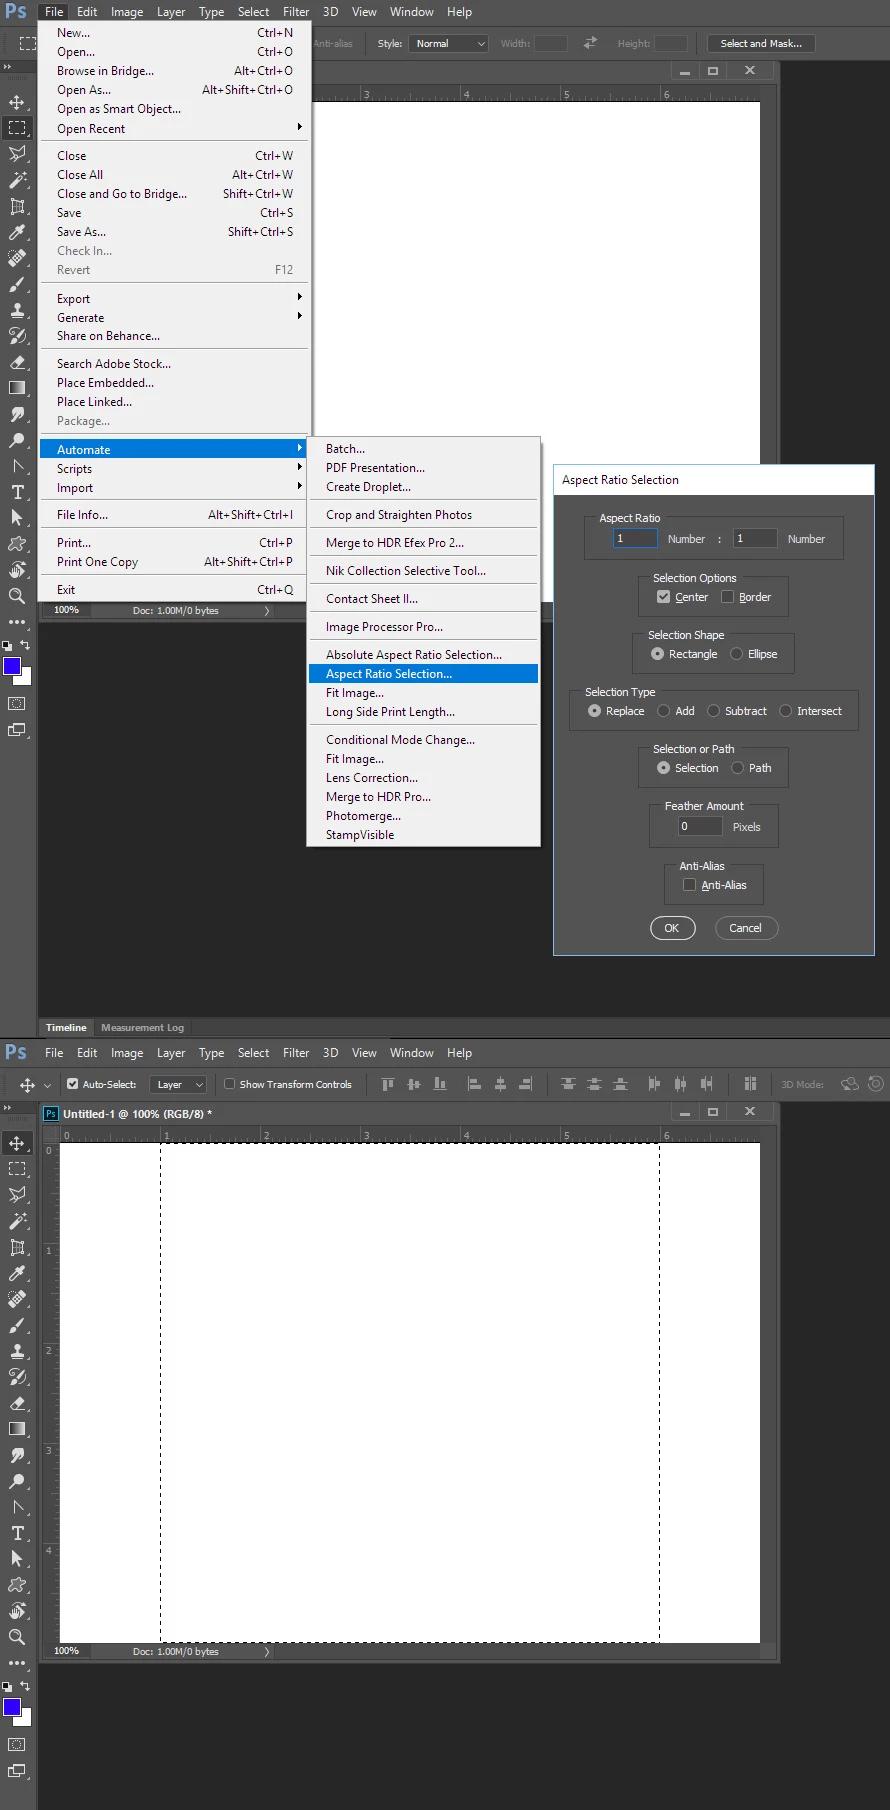
Task: Swap foreground and background colors in Untitled-1 window
Action: [x=25, y=1686]
